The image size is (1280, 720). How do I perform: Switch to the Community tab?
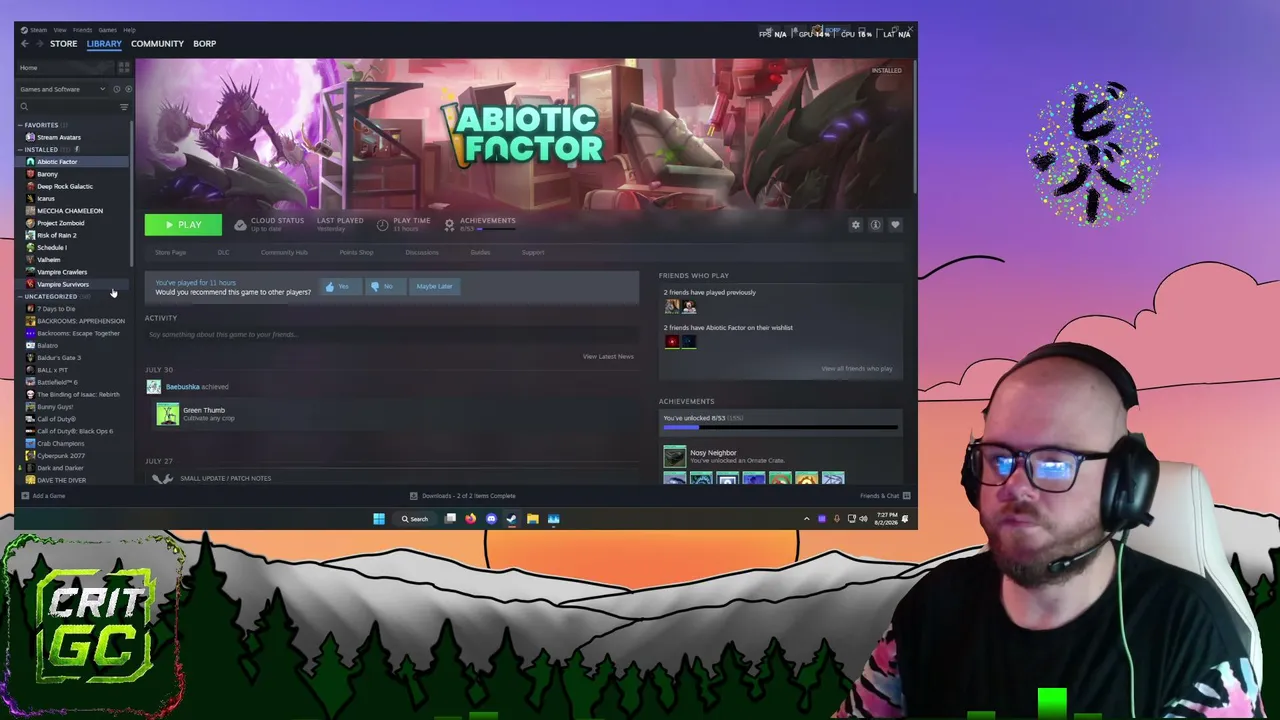point(157,44)
